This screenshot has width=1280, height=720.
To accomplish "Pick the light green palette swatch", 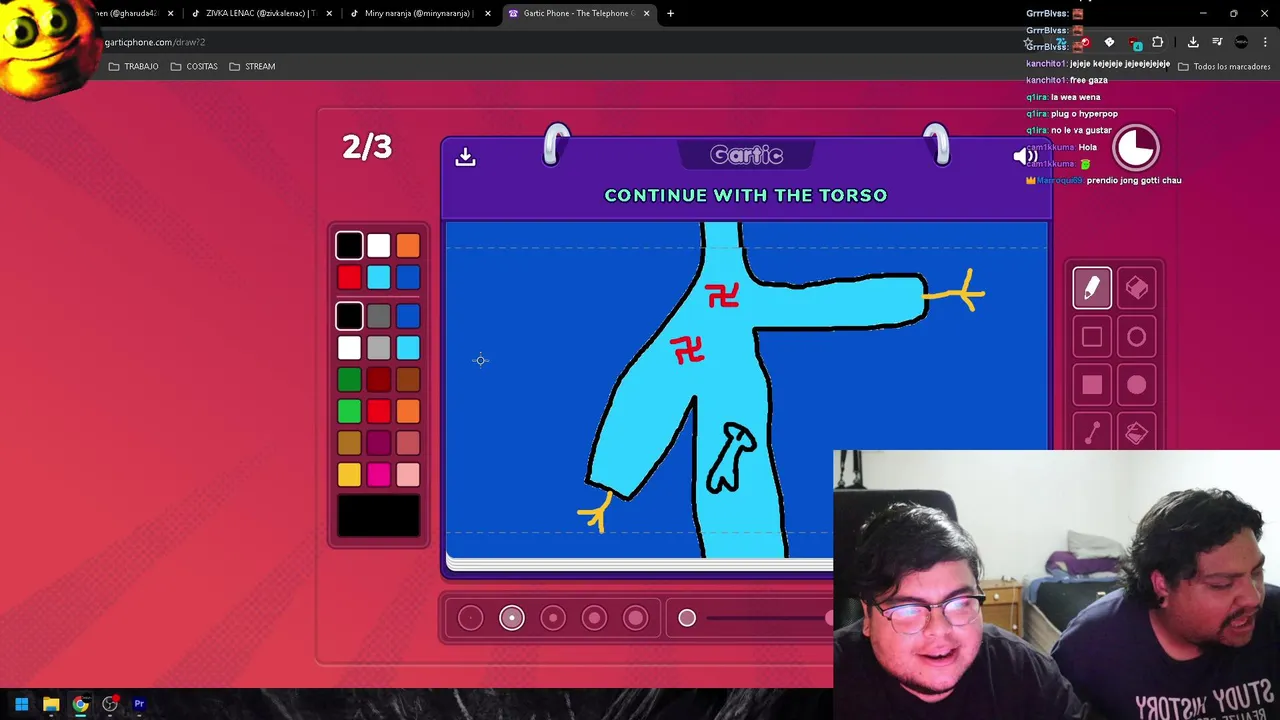I will click(x=349, y=411).
